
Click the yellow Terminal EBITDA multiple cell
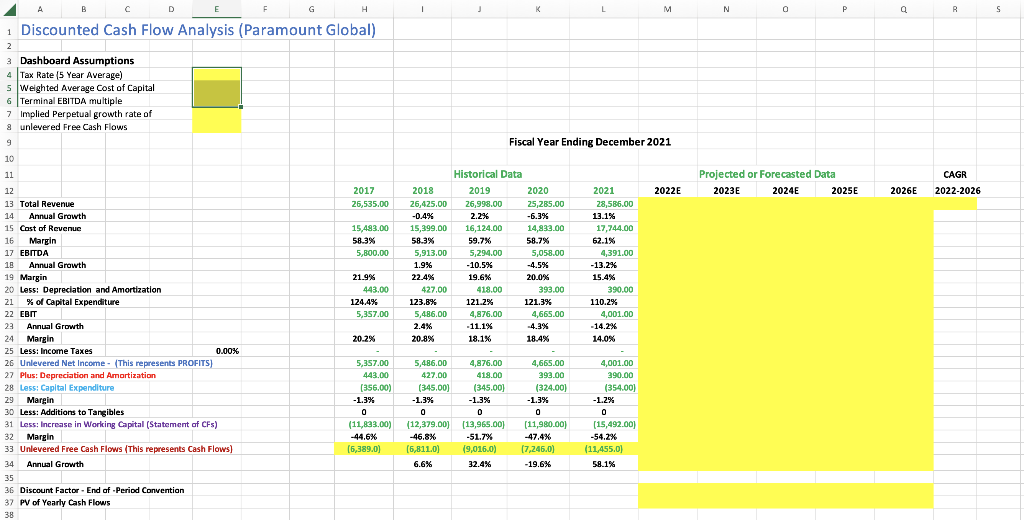pos(217,101)
